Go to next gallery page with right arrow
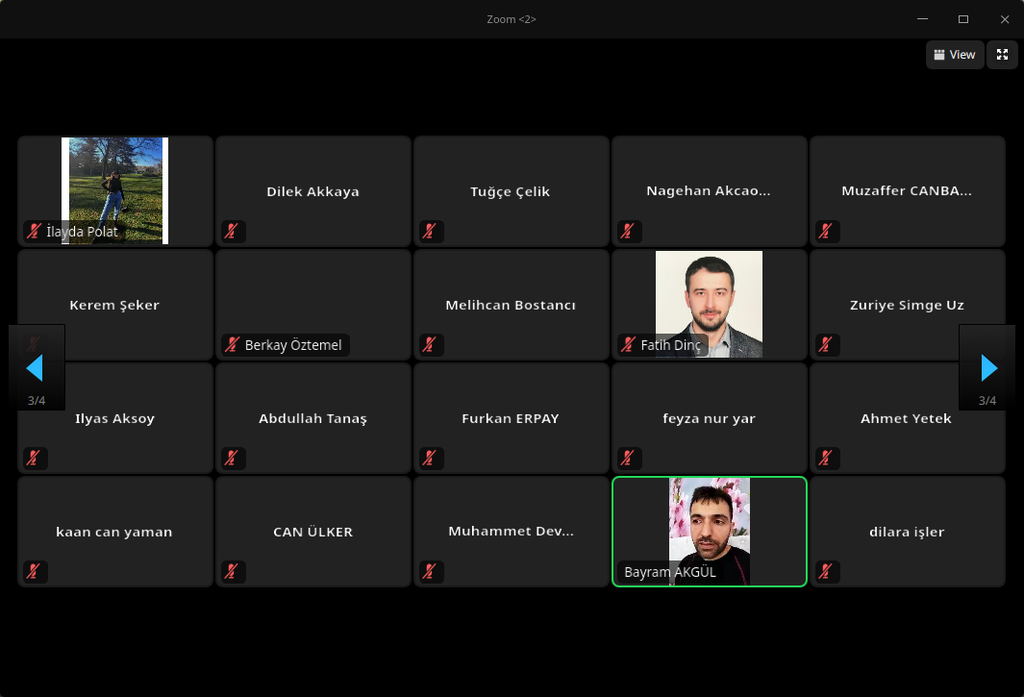The image size is (1024, 697). click(988, 368)
